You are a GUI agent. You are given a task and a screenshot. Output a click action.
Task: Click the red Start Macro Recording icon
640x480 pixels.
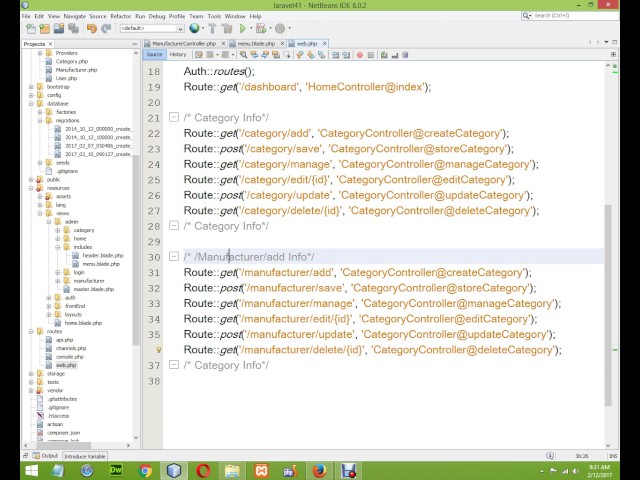(x=360, y=55)
